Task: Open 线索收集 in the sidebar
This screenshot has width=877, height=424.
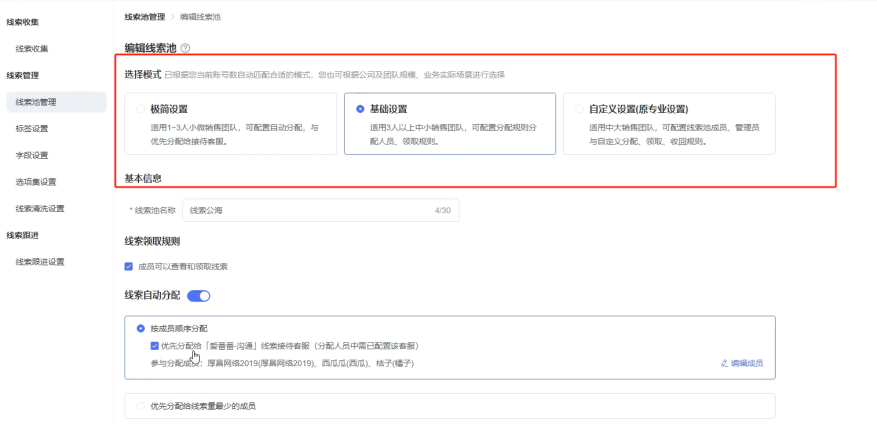Action: click(x=32, y=48)
